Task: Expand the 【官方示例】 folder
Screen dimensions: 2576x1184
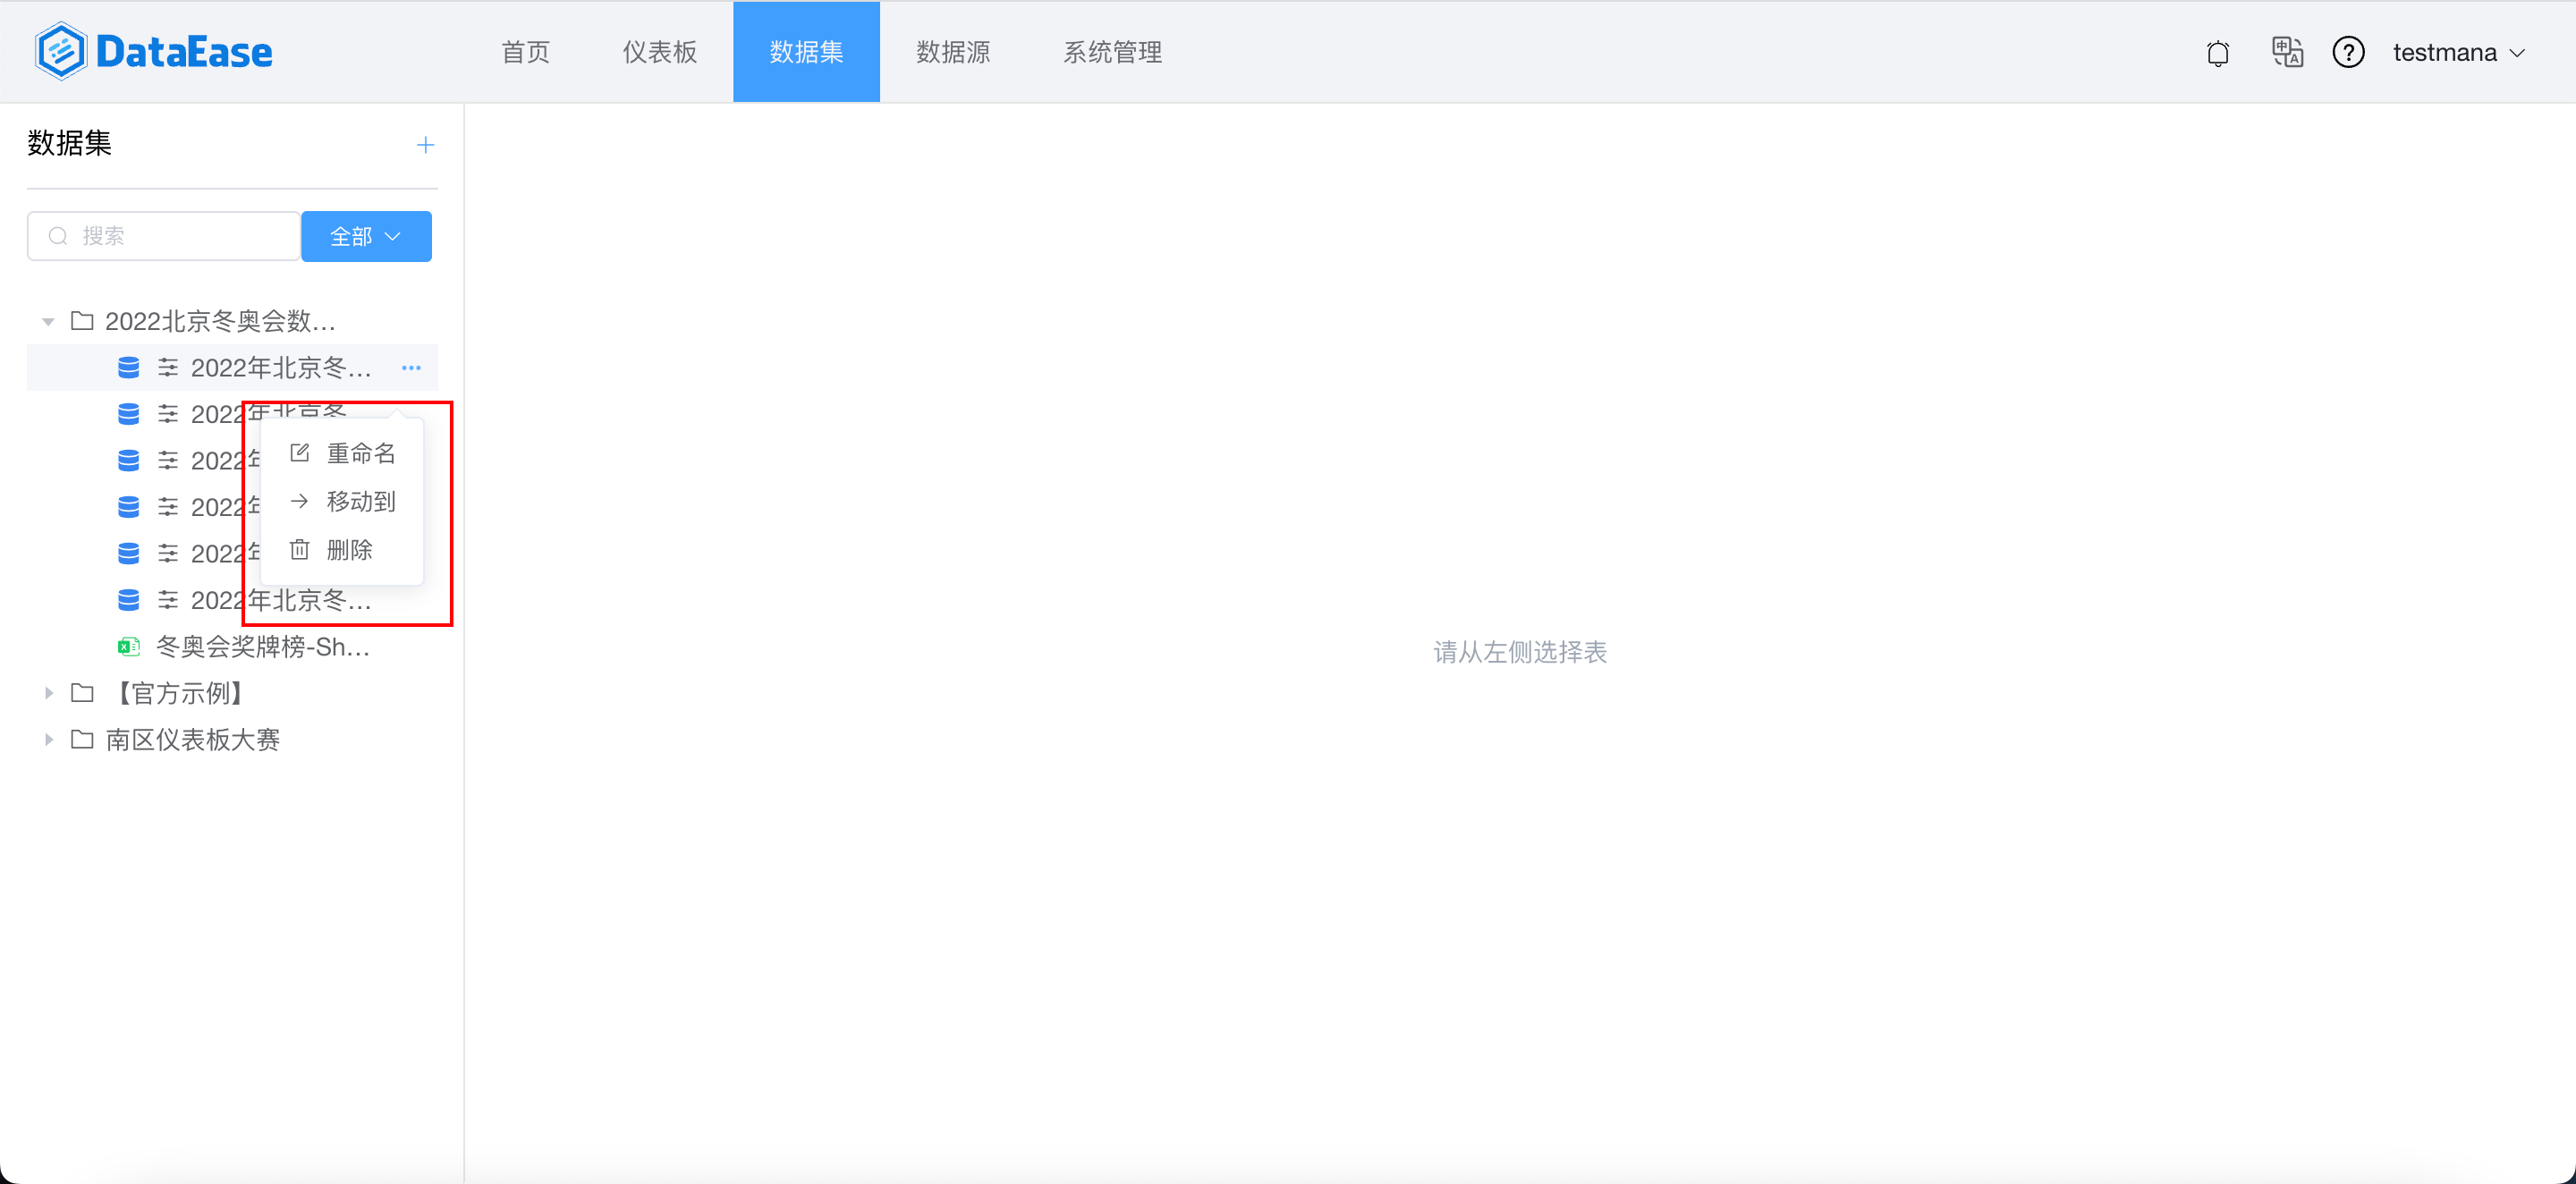Action: pyautogui.click(x=48, y=693)
